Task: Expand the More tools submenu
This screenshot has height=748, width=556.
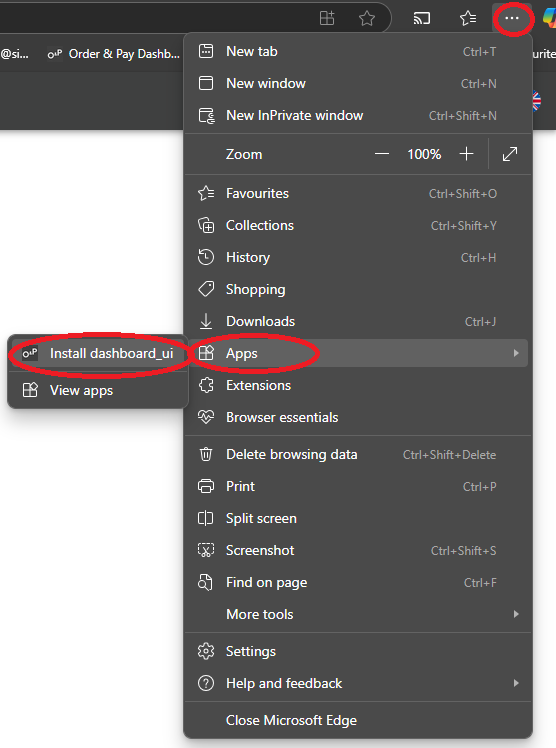Action: click(x=358, y=614)
